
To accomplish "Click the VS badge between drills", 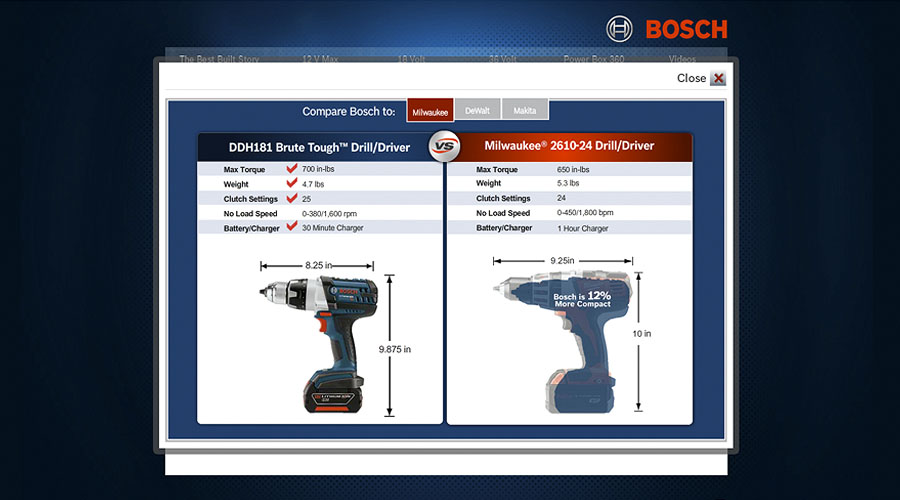I will [444, 146].
